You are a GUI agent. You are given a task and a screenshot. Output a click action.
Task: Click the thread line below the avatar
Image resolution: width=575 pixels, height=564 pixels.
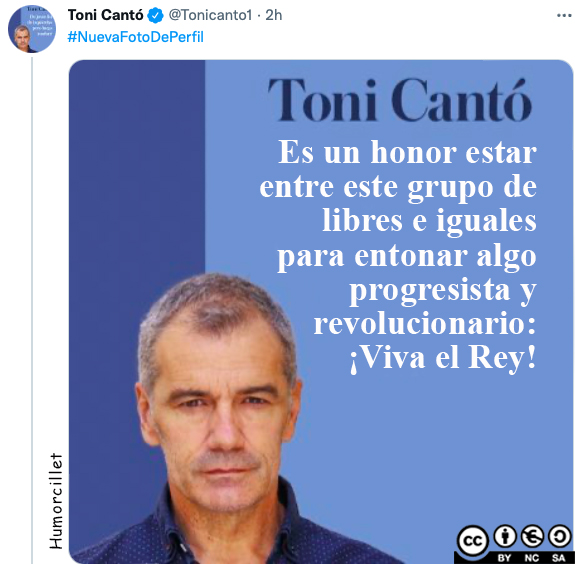coord(32,310)
